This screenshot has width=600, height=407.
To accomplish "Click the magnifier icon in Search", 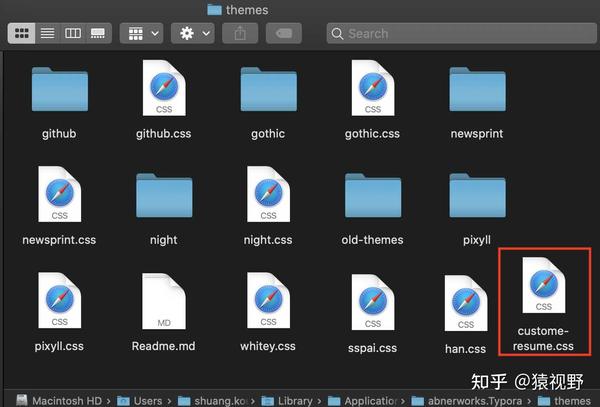I will pos(337,34).
